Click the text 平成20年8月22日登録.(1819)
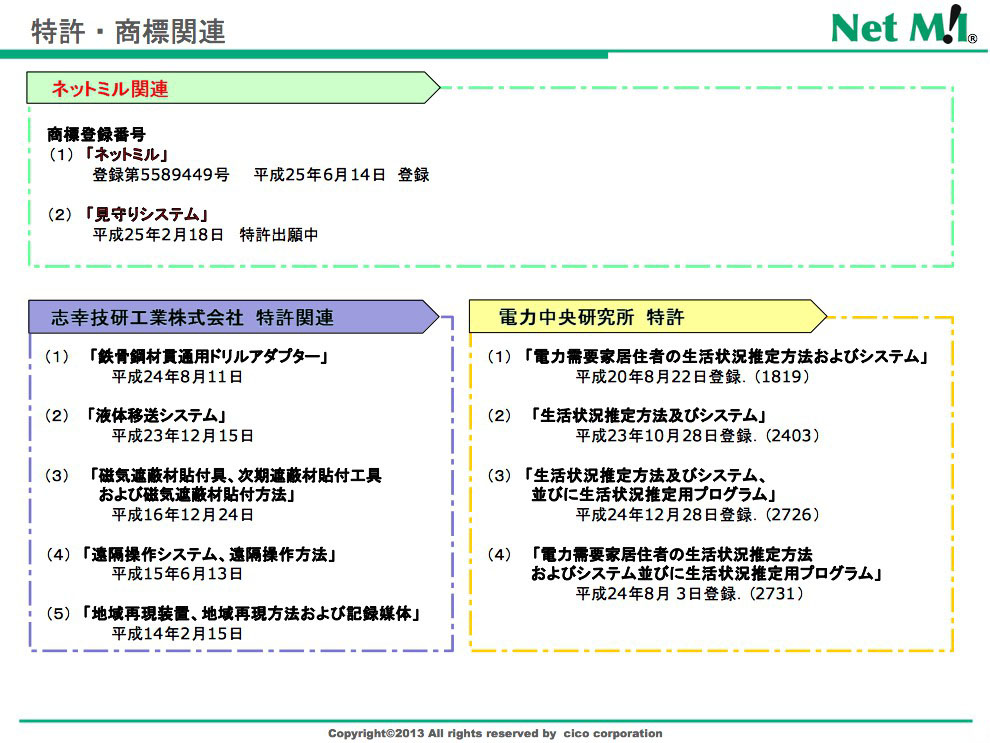The image size is (990, 743). [692, 377]
